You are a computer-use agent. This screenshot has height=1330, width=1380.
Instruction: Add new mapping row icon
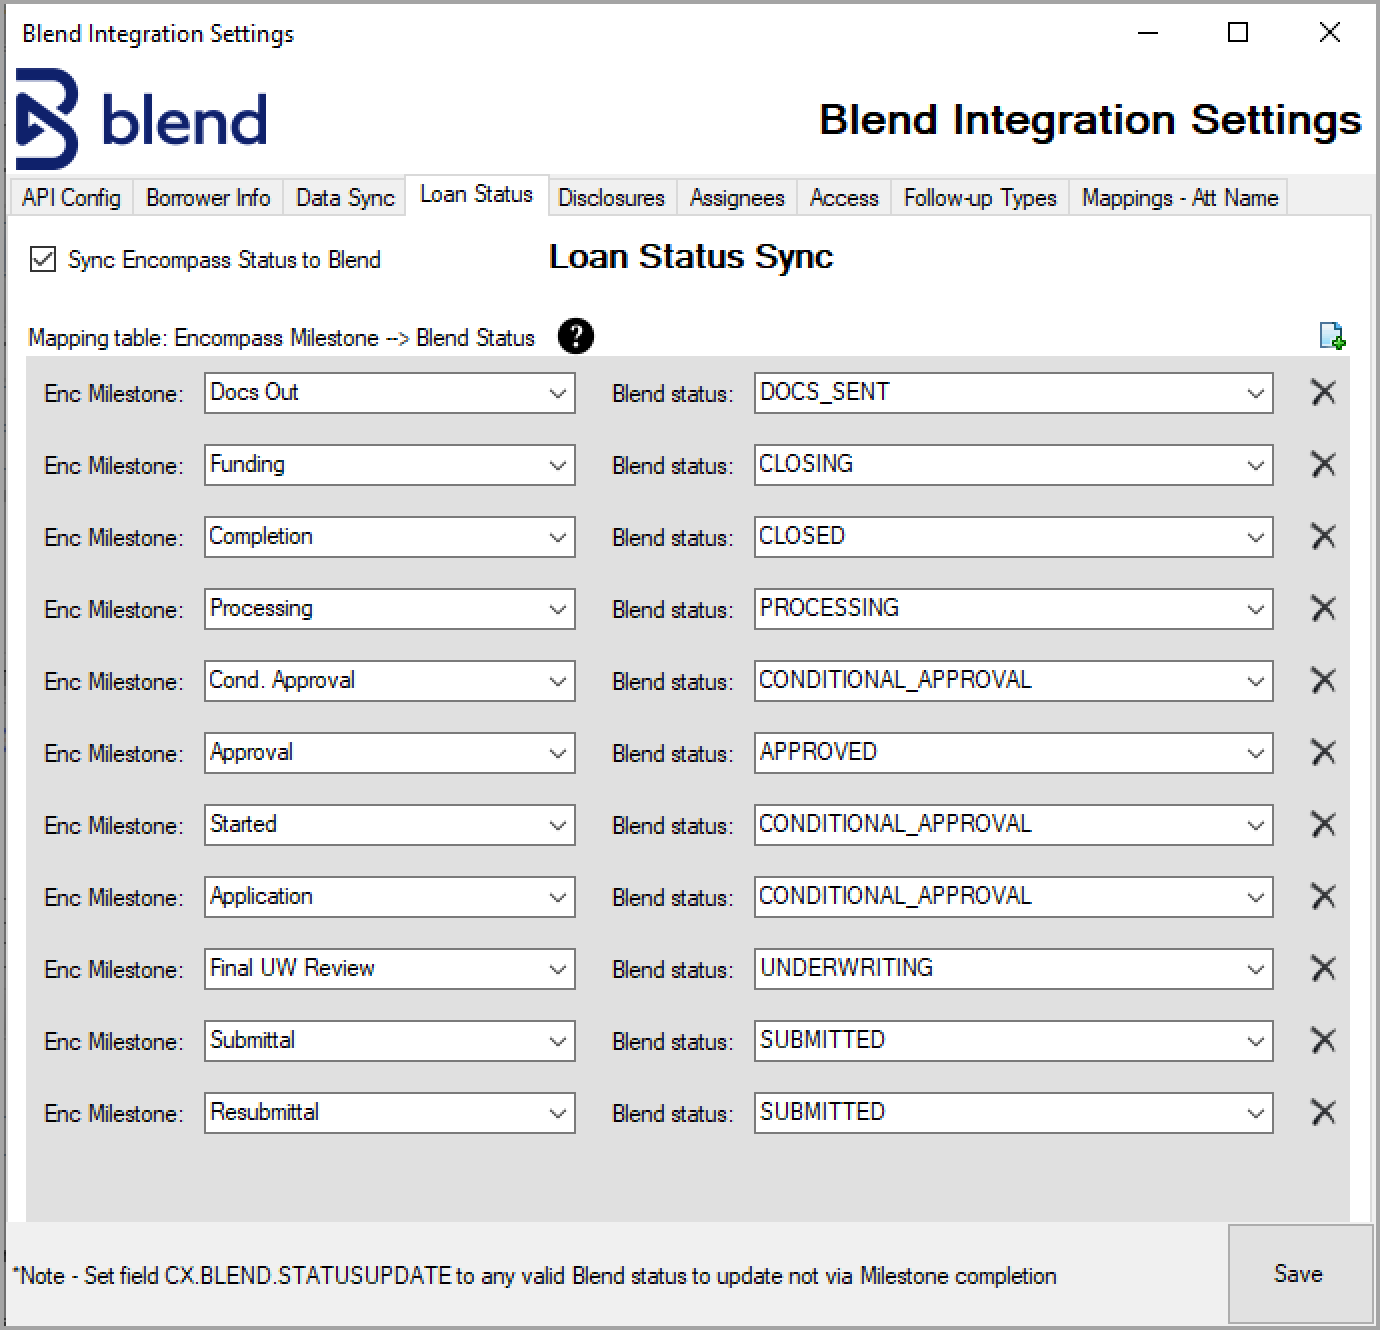(1332, 336)
